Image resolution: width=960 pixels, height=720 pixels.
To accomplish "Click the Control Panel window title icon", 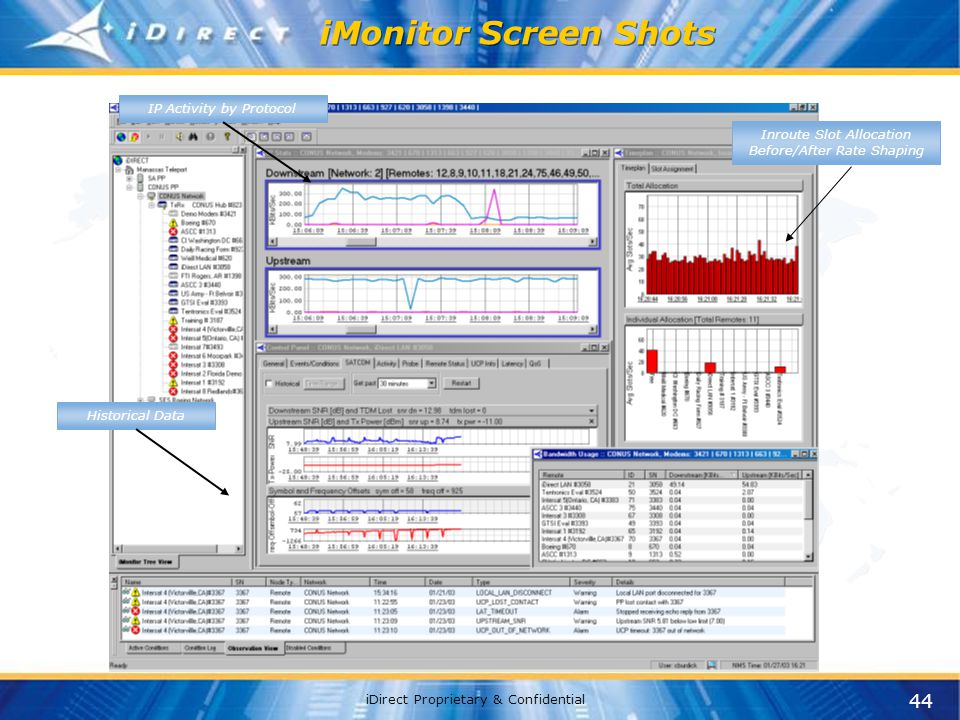I will (261, 348).
